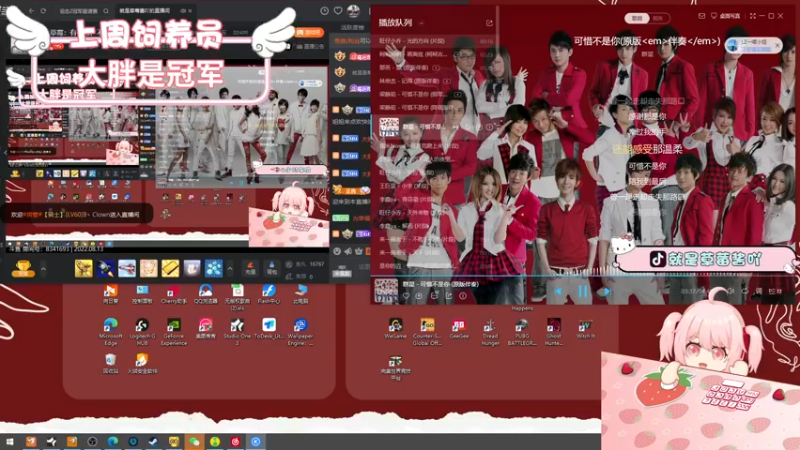Select the white highlighted tab in lyric switch

tap(637, 18)
